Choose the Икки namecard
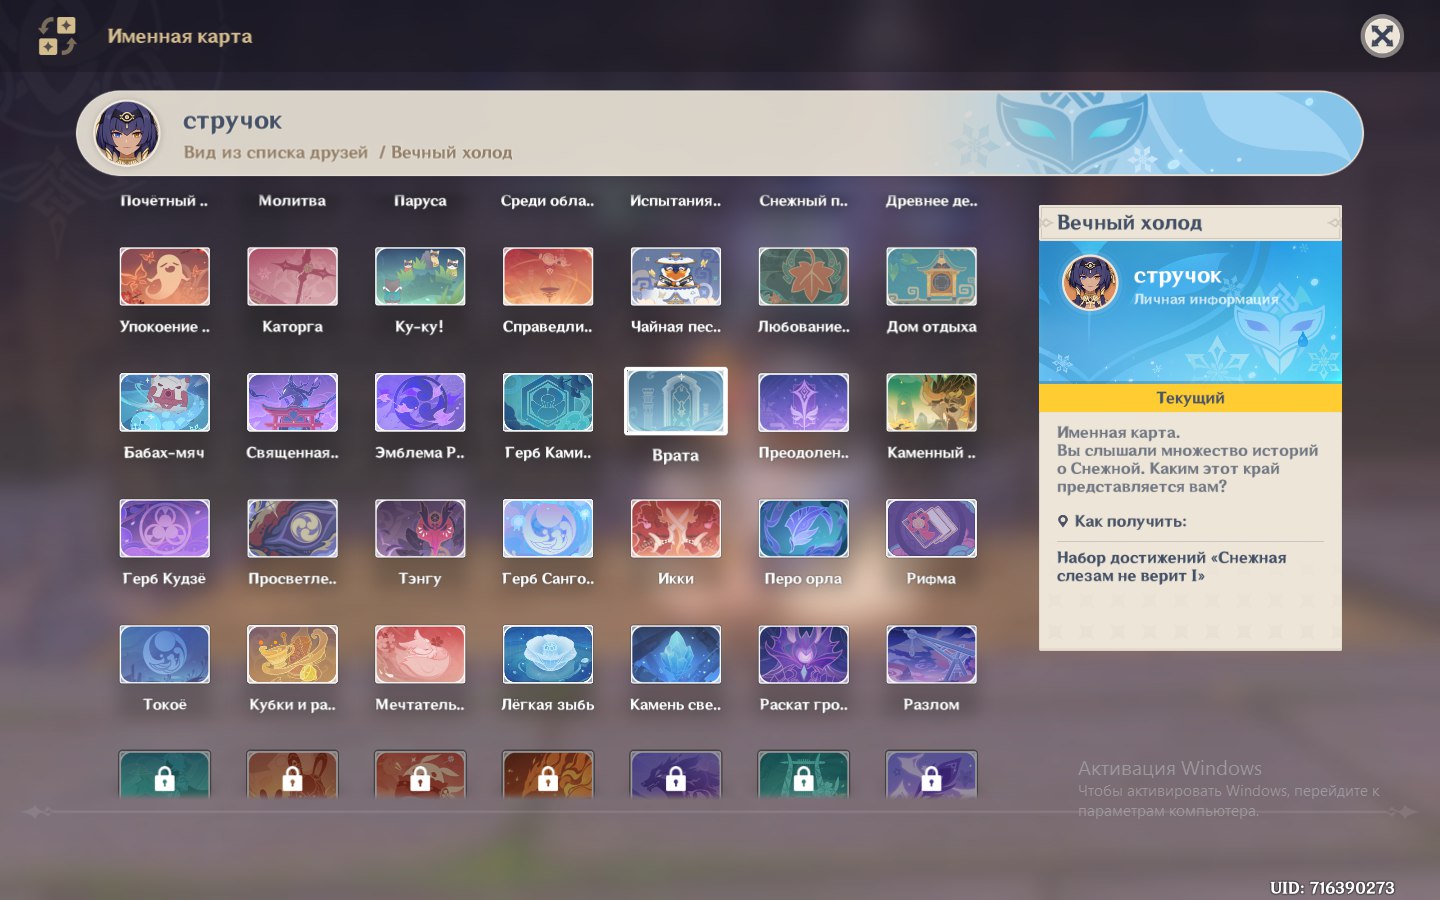This screenshot has height=900, width=1440. pyautogui.click(x=676, y=529)
